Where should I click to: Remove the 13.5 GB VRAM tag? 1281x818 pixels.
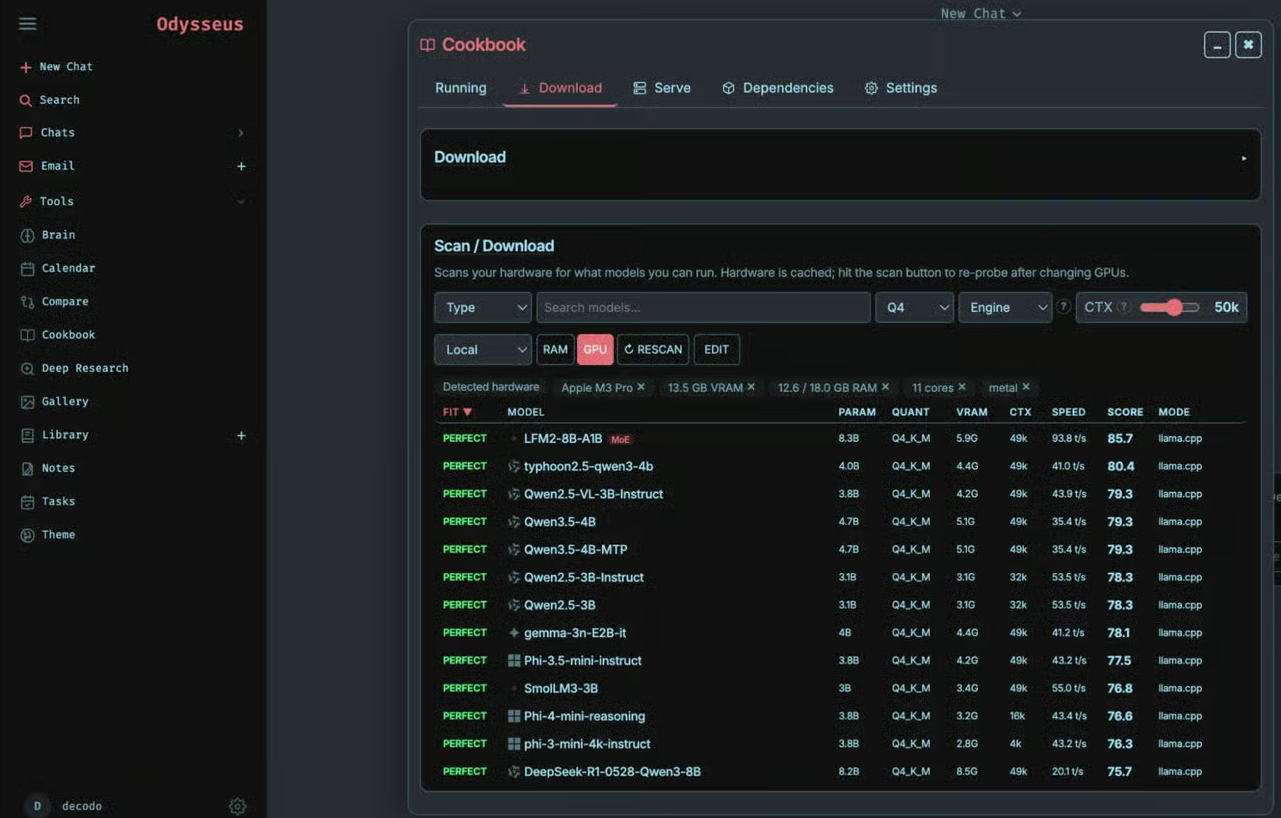pyautogui.click(x=751, y=387)
